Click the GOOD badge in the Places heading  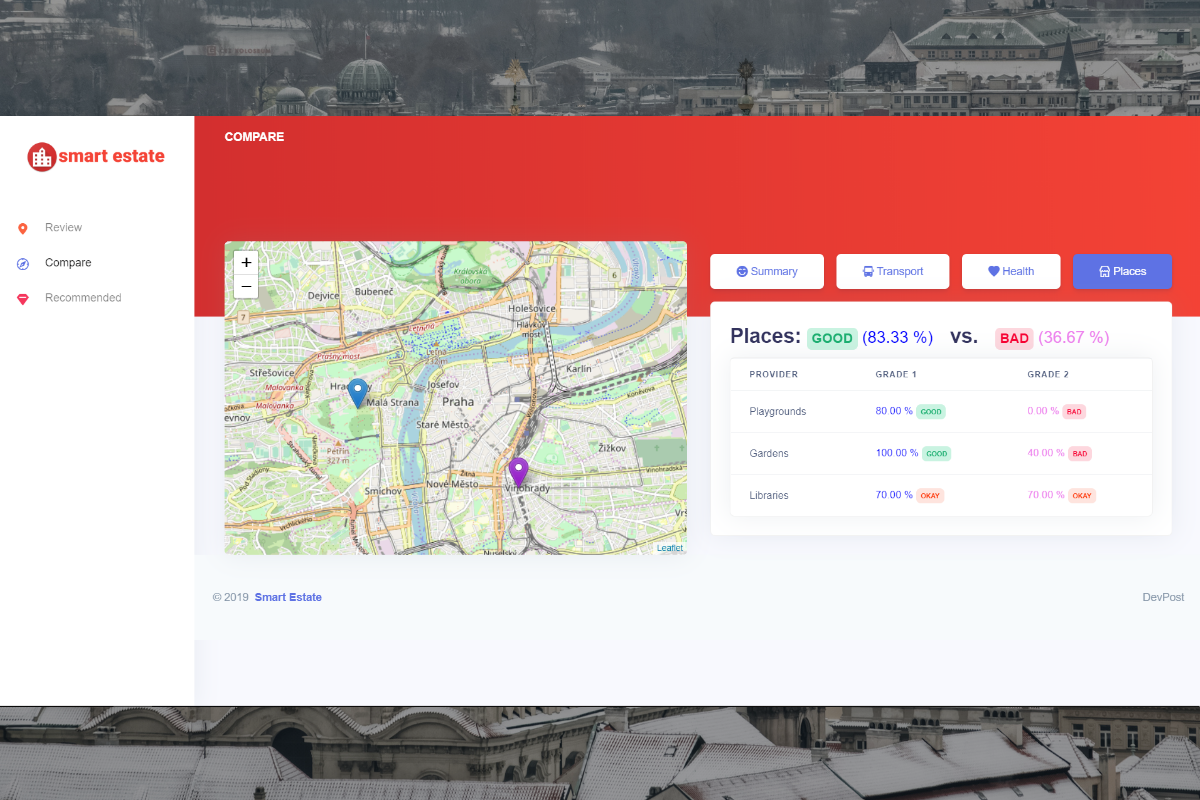832,338
